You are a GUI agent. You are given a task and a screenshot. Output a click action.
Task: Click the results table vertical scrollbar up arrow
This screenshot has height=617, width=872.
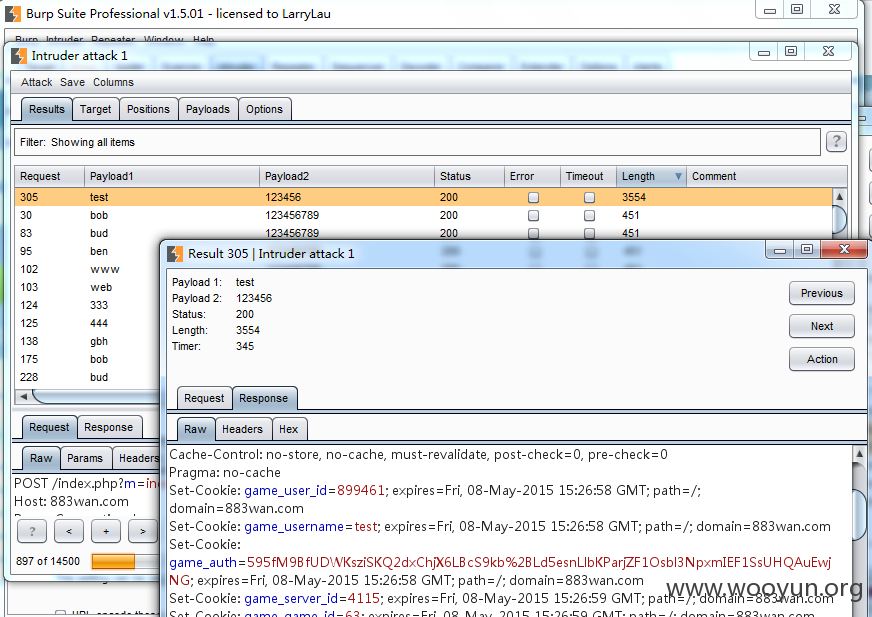(839, 196)
